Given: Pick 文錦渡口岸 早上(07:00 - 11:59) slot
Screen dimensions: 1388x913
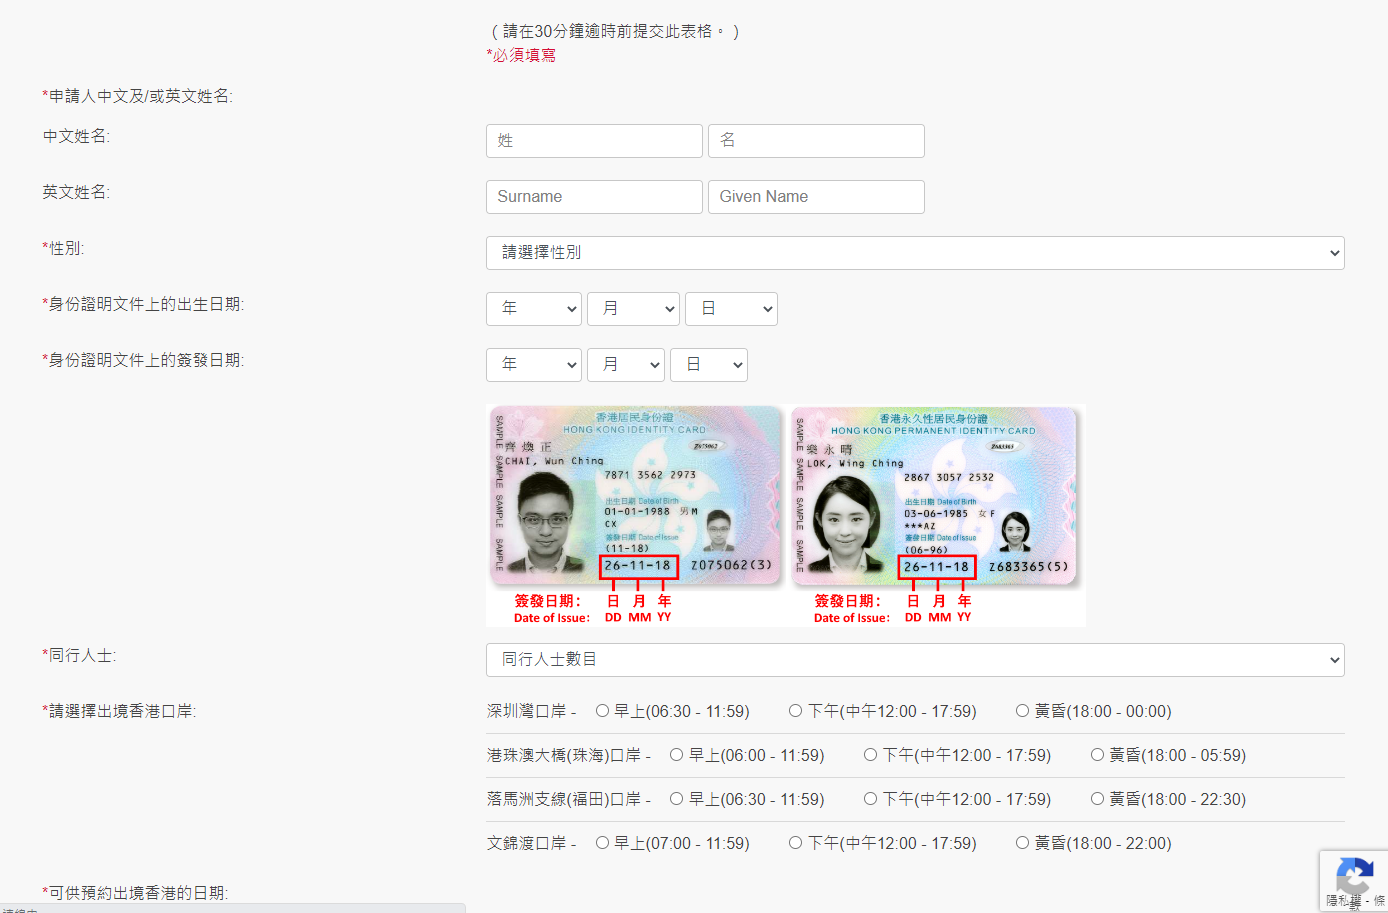Looking at the screenshot, I should pyautogui.click(x=602, y=843).
